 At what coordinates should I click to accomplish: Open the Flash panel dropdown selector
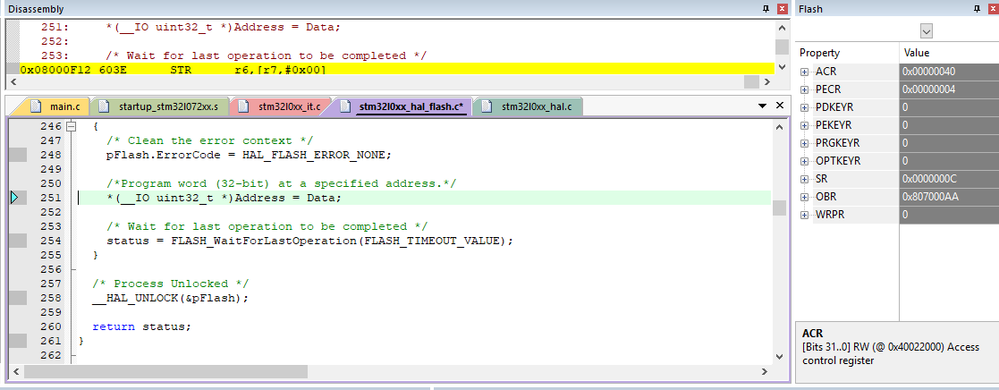pyautogui.click(x=926, y=31)
